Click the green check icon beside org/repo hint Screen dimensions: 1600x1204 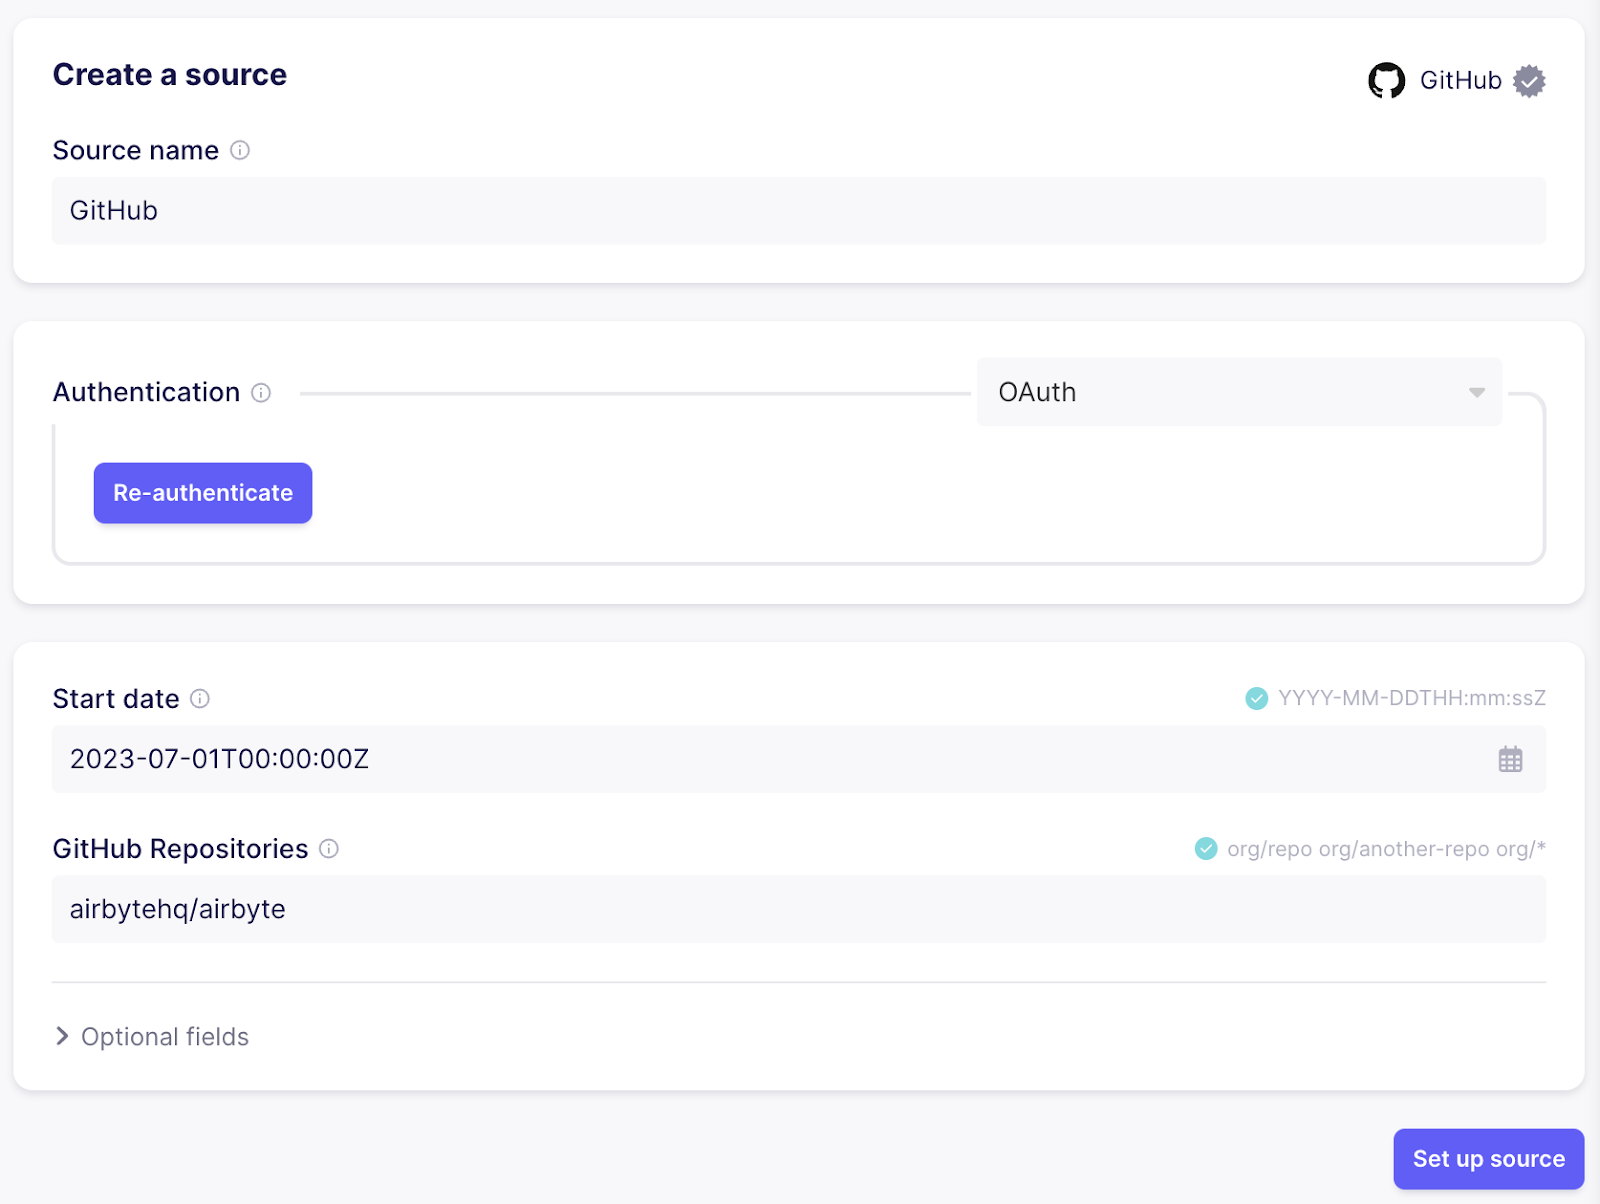pos(1205,848)
